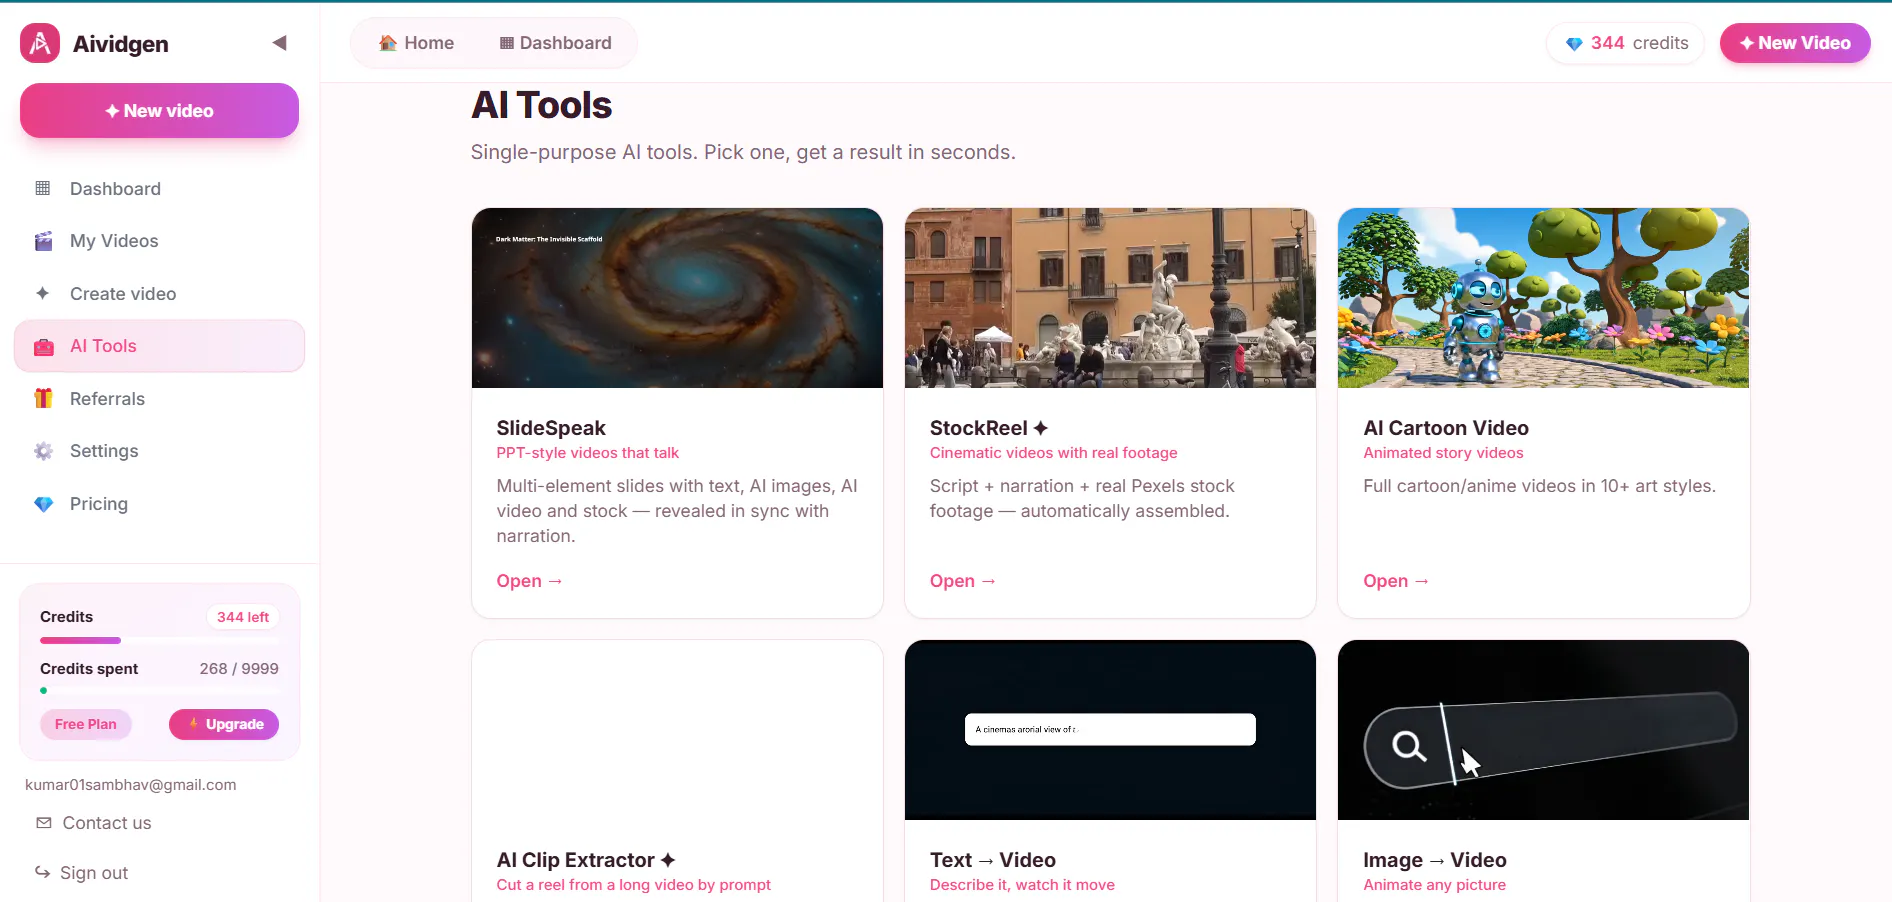Collapse the sidebar with the arrow icon
1892x902 pixels.
(x=279, y=43)
